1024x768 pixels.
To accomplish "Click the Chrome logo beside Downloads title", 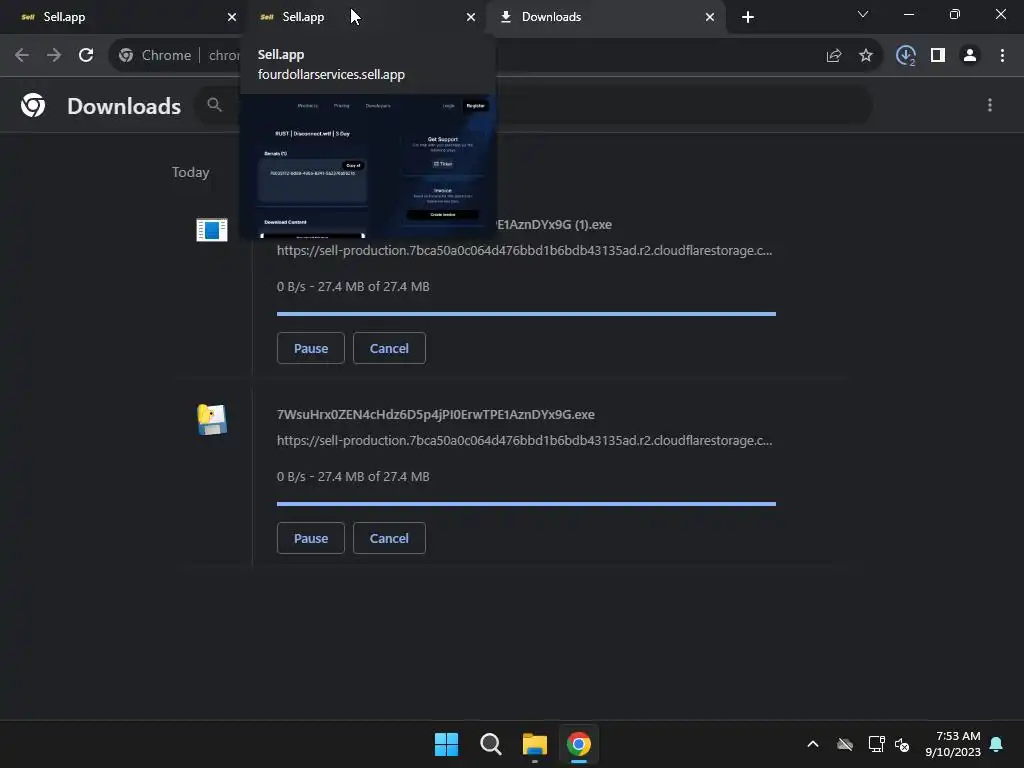I will [x=33, y=105].
